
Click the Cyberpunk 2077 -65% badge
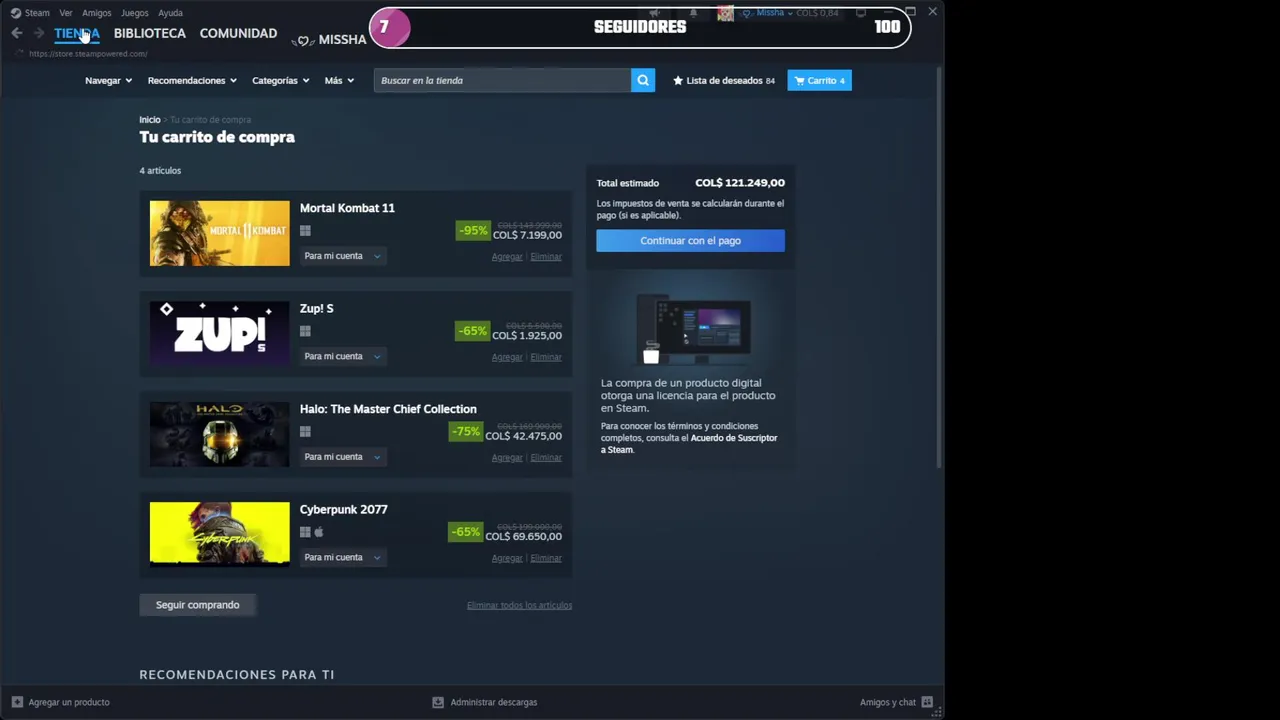pos(466,532)
